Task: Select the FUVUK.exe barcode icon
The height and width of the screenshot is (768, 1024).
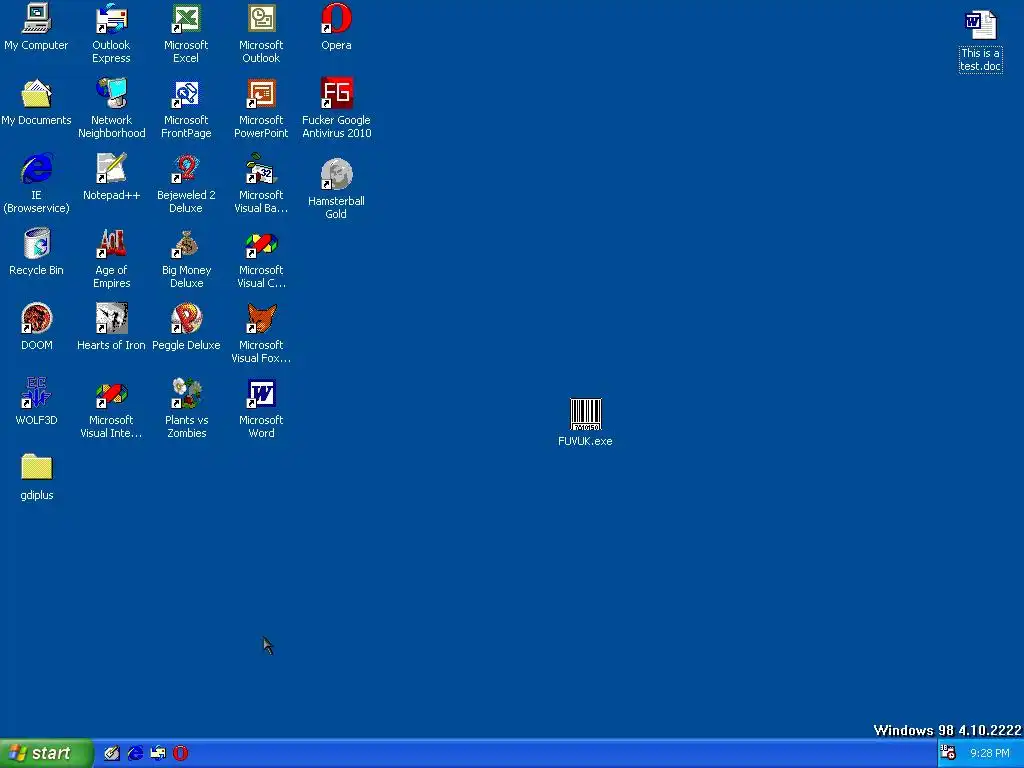Action: click(586, 414)
